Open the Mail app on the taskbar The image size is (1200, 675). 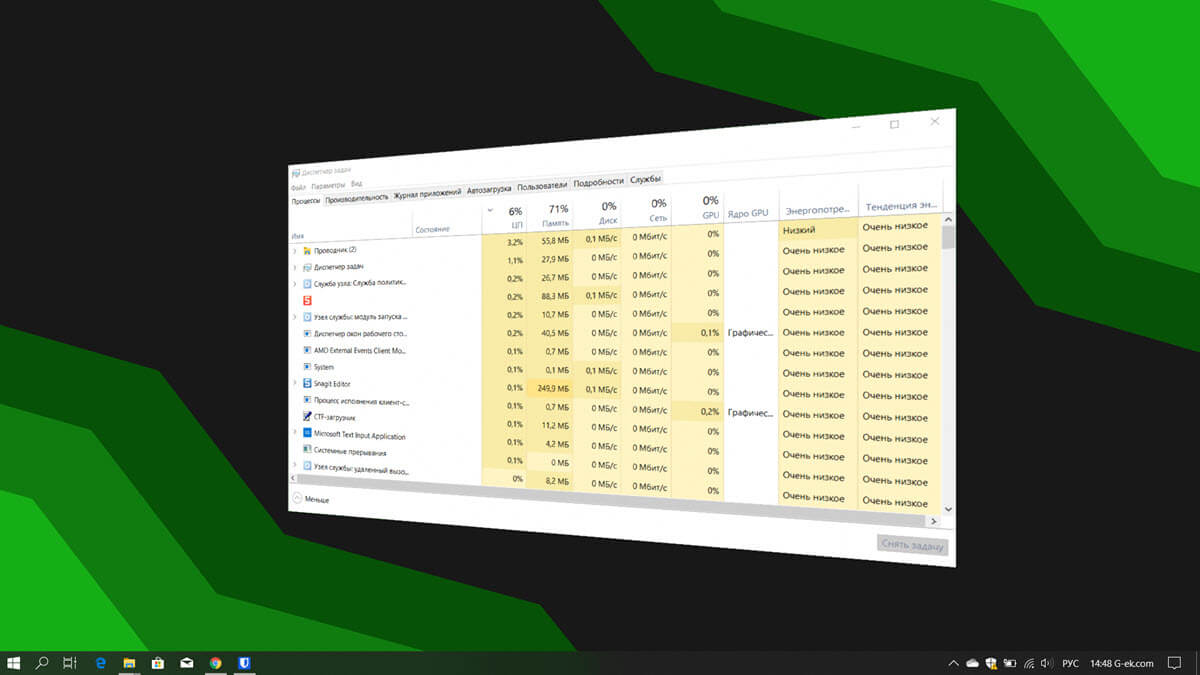(186, 662)
